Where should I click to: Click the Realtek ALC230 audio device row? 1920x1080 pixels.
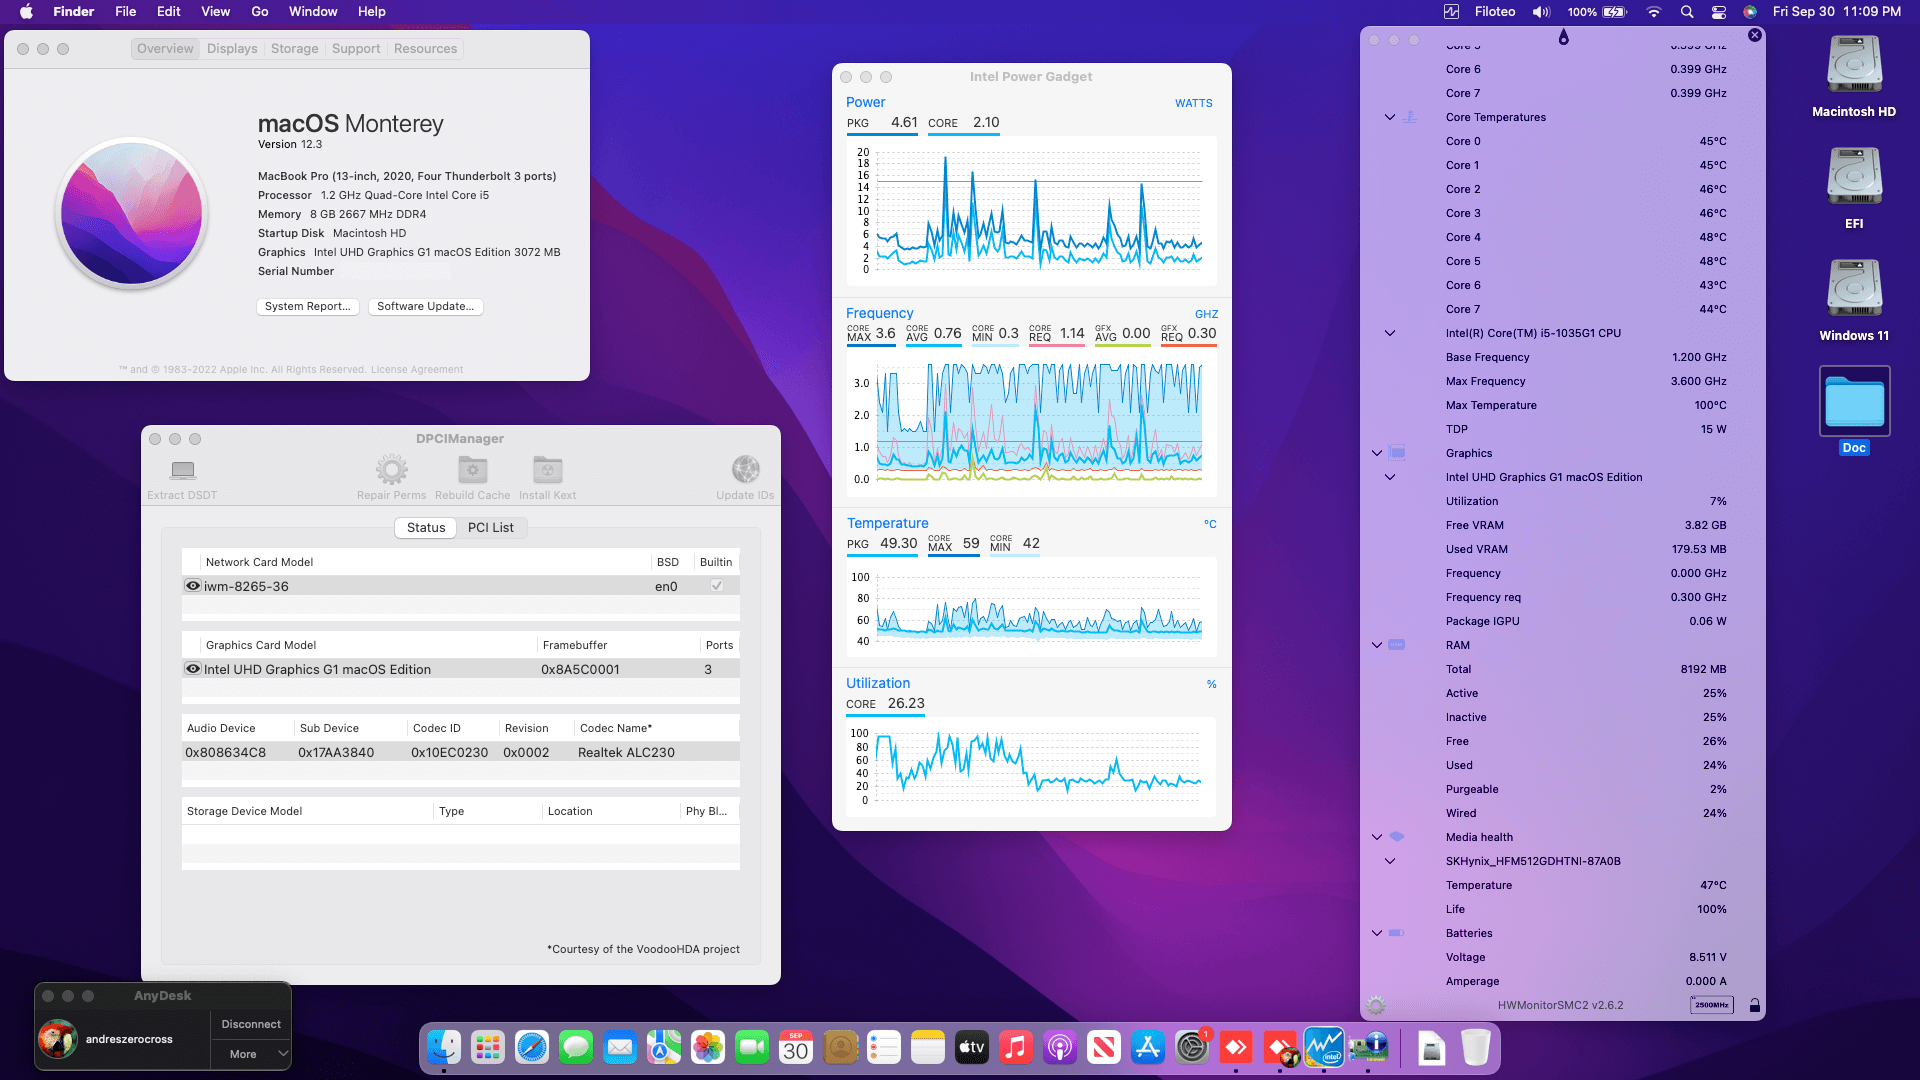tap(461, 752)
